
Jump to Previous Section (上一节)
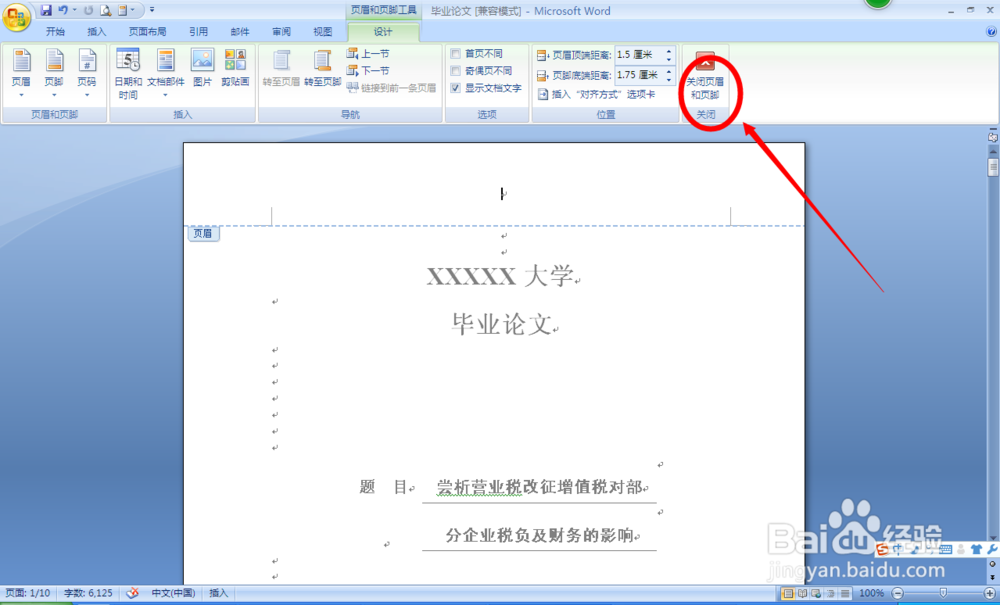click(x=368, y=54)
